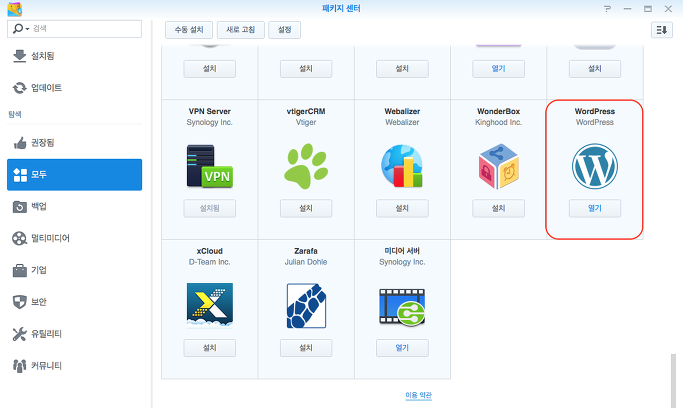The width and height of the screenshot is (683, 408).
Task: Install xCloud with its 설치 button
Action: [210, 348]
